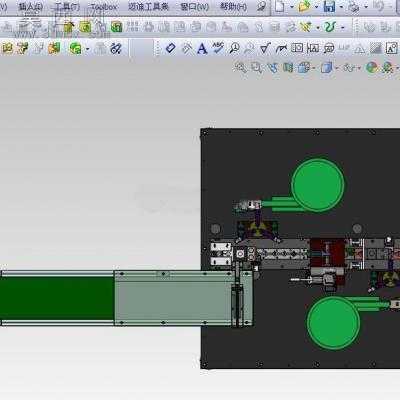400x400 pixels.
Task: Open the 窗口 (Window) menu
Action: [x=194, y=6]
